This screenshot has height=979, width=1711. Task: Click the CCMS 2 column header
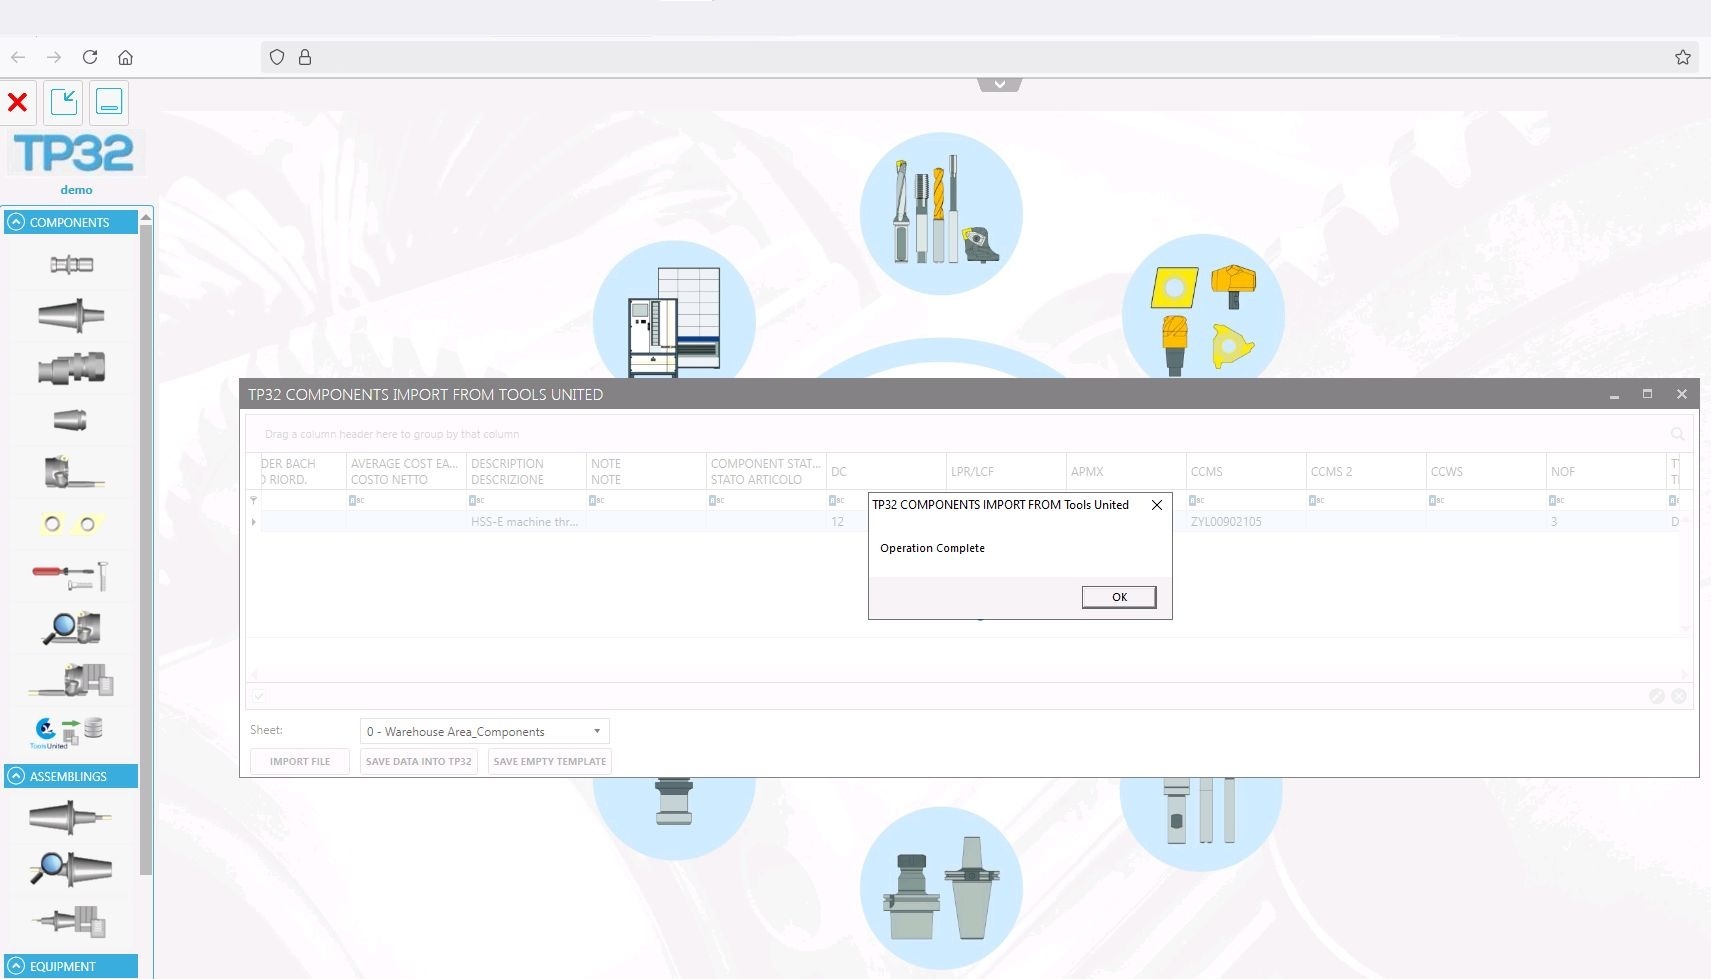tap(1366, 471)
